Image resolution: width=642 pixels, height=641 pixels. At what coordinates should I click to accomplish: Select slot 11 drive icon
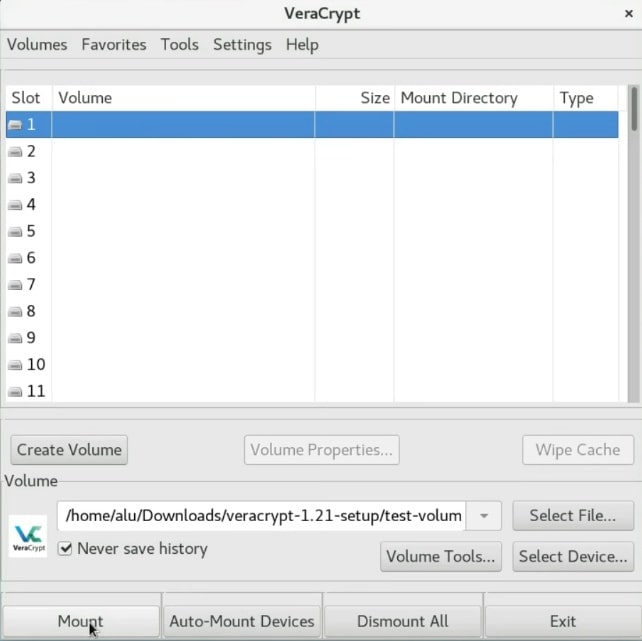tap(15, 392)
